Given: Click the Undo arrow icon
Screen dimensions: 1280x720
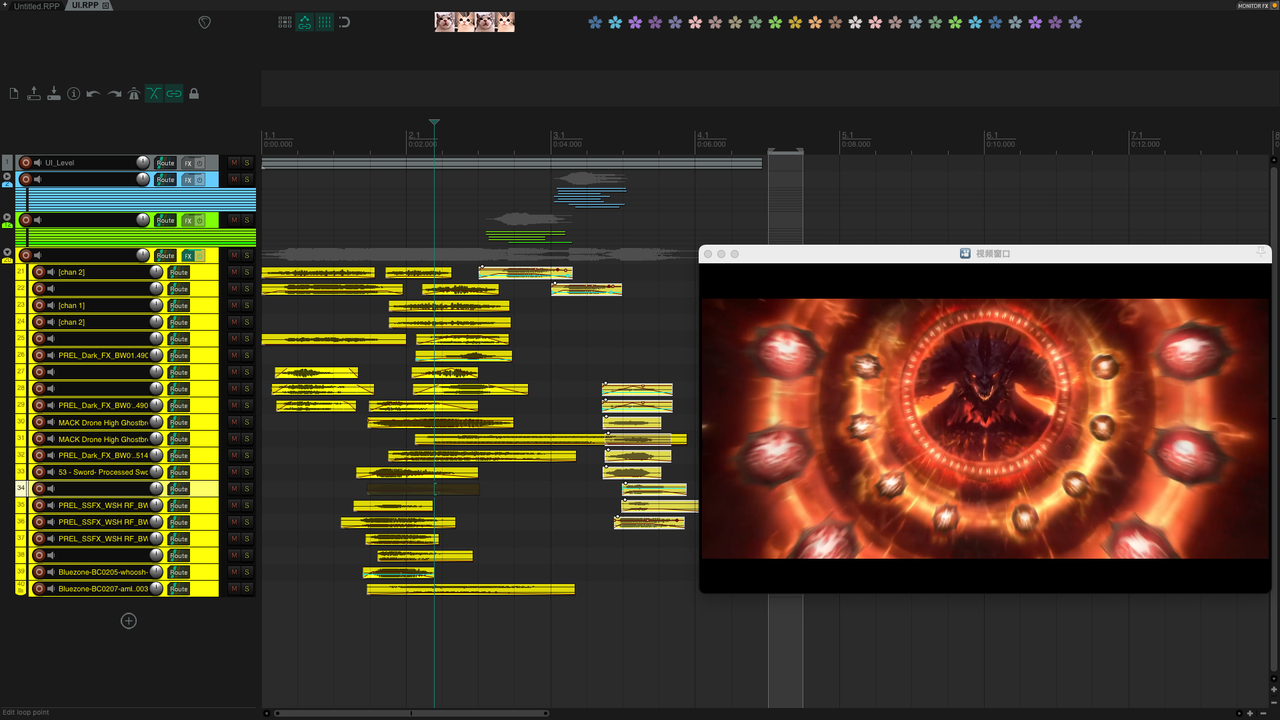Looking at the screenshot, I should tap(93, 94).
